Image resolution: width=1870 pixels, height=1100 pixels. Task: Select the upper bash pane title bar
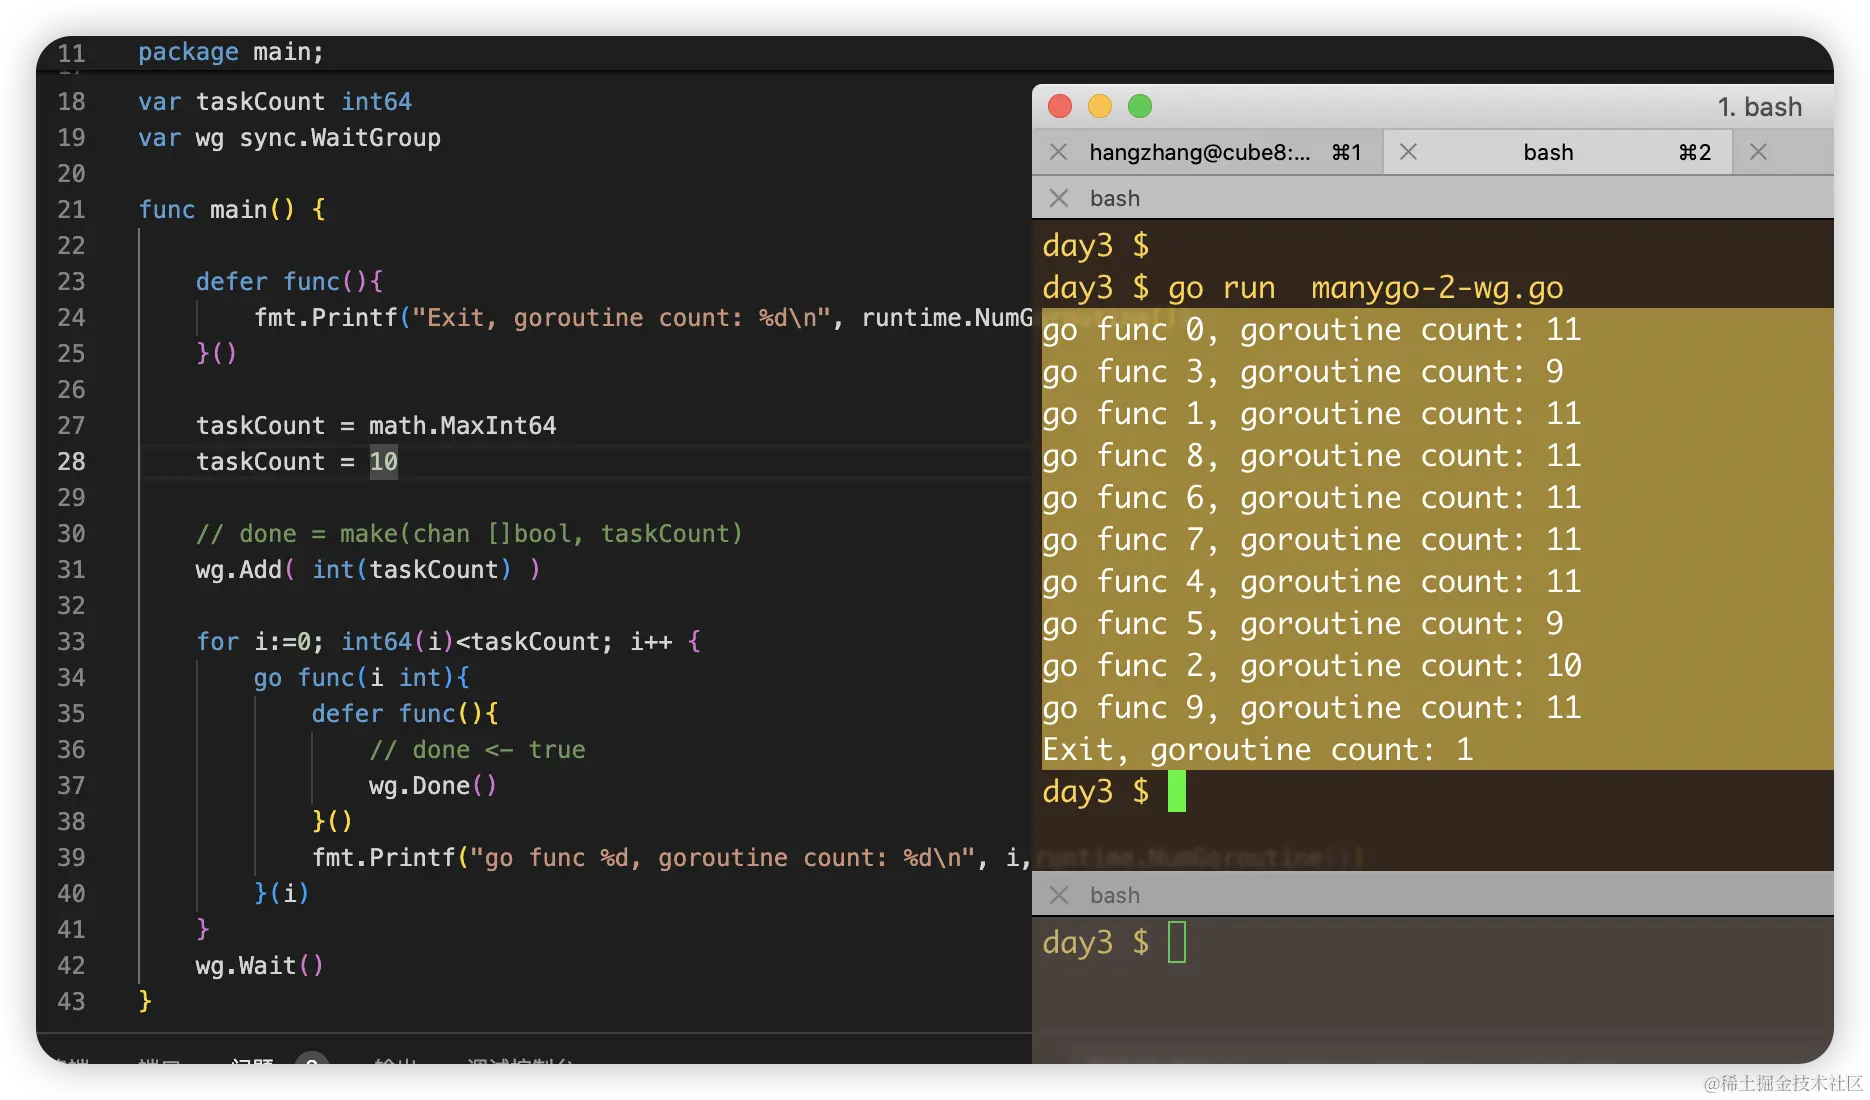[x=1433, y=198]
